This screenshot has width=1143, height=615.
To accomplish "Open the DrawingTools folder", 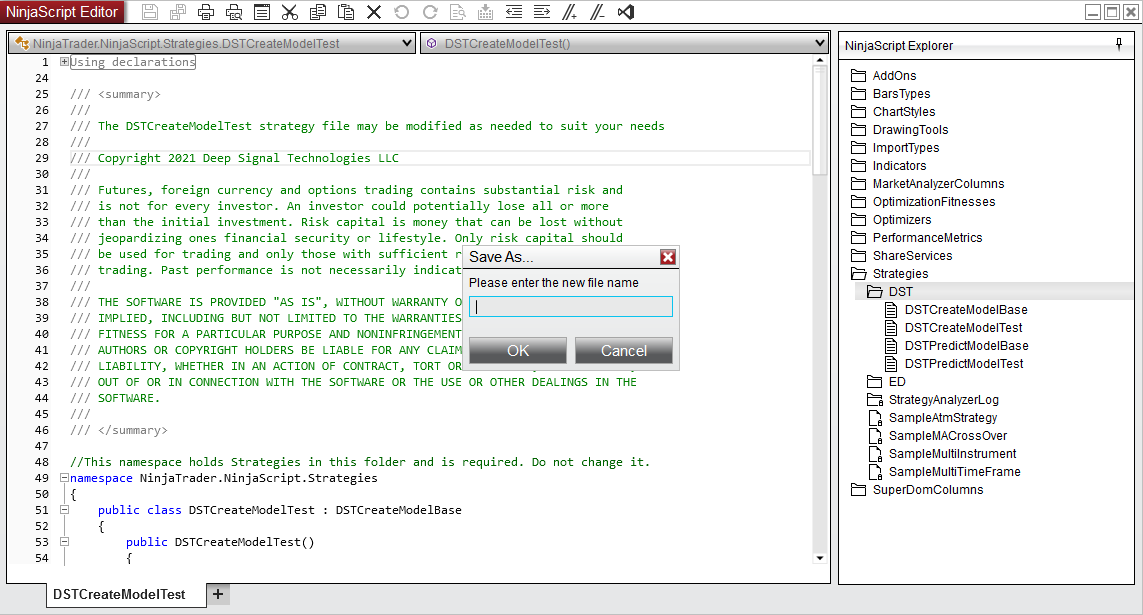I will pos(900,130).
